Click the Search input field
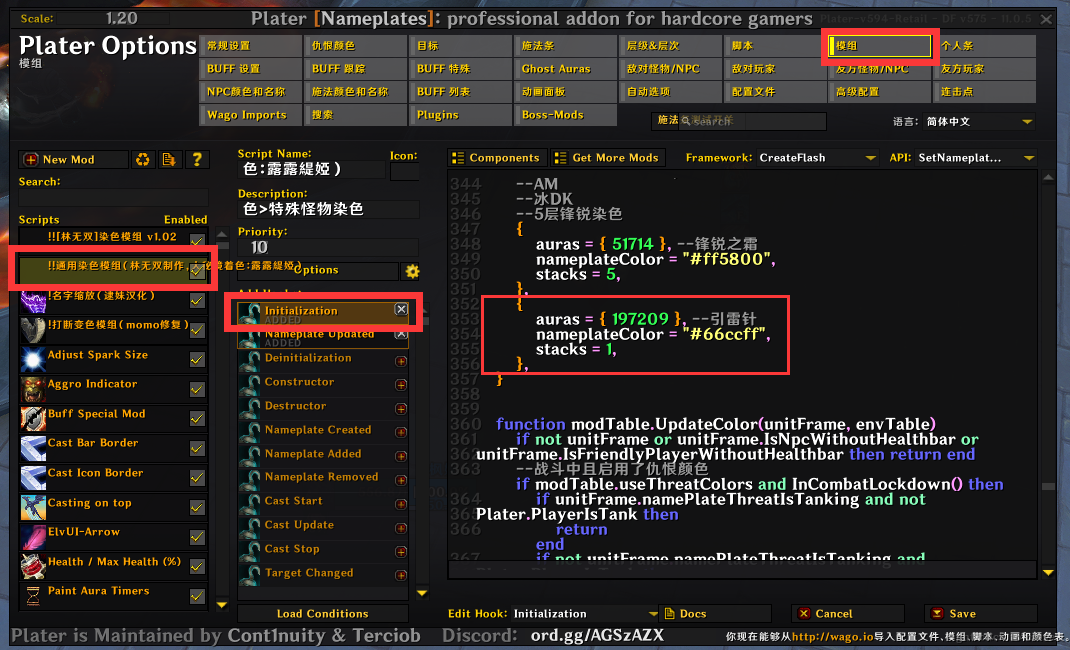Screen dimensions: 1070x650 [x=112, y=200]
